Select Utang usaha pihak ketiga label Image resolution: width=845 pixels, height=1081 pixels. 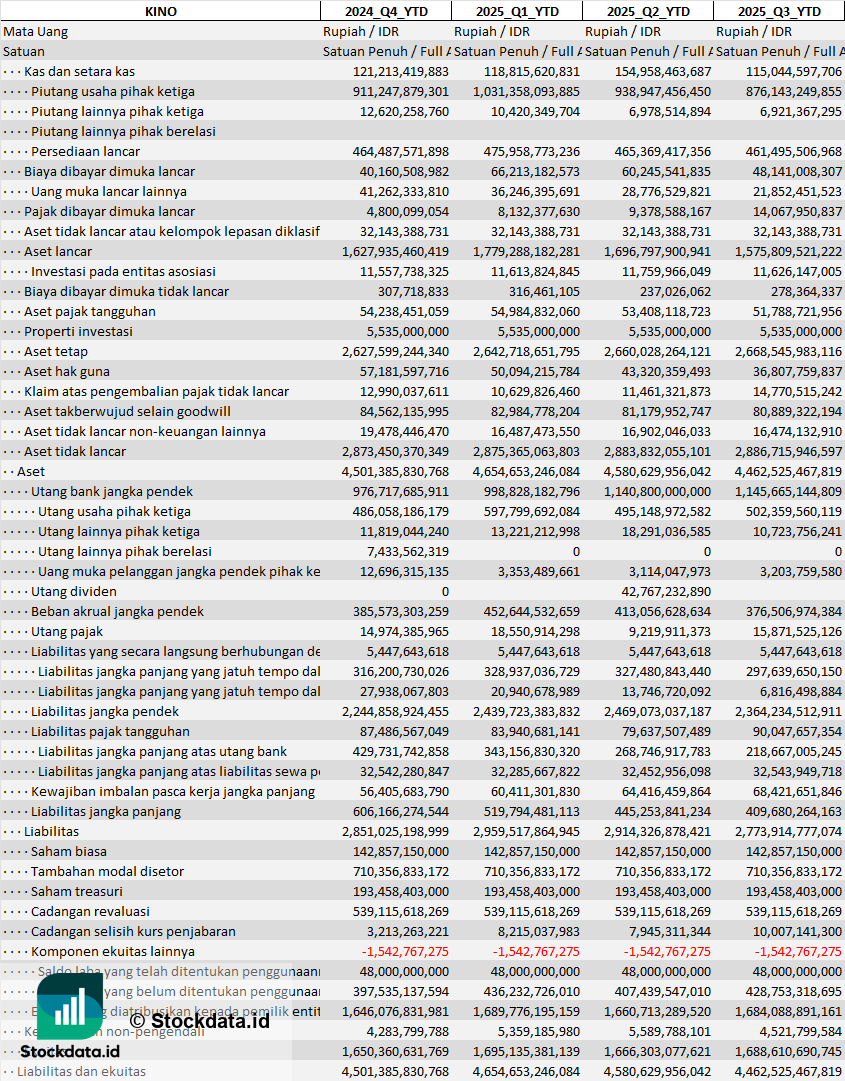tap(114, 512)
